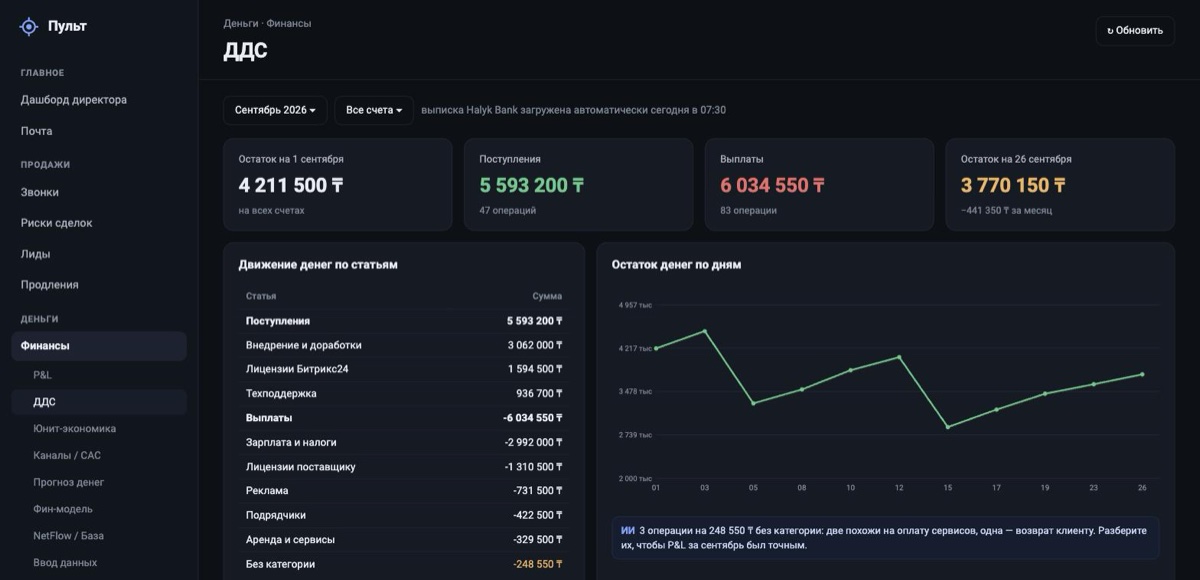Click the chart point for day 15

(x=947, y=427)
